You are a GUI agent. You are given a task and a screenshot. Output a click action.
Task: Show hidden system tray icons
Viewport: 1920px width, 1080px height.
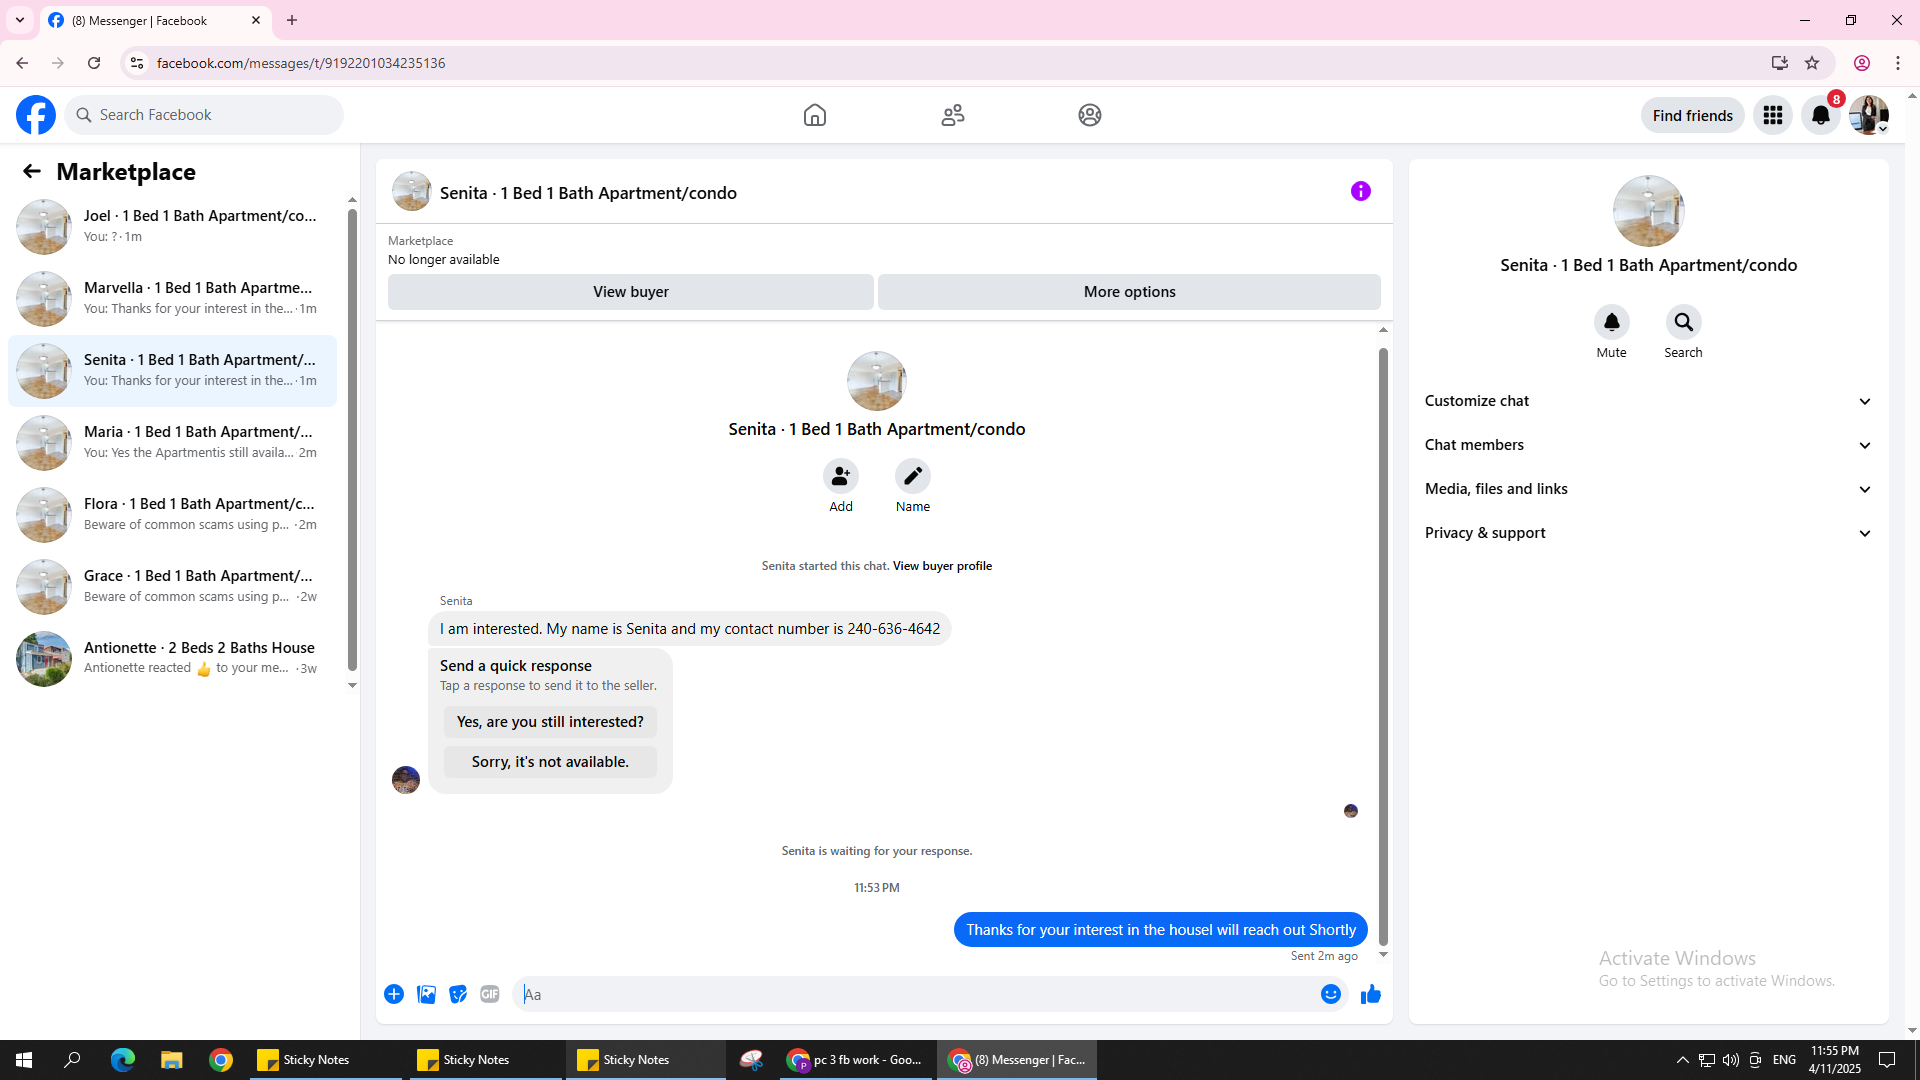pos(1683,1060)
